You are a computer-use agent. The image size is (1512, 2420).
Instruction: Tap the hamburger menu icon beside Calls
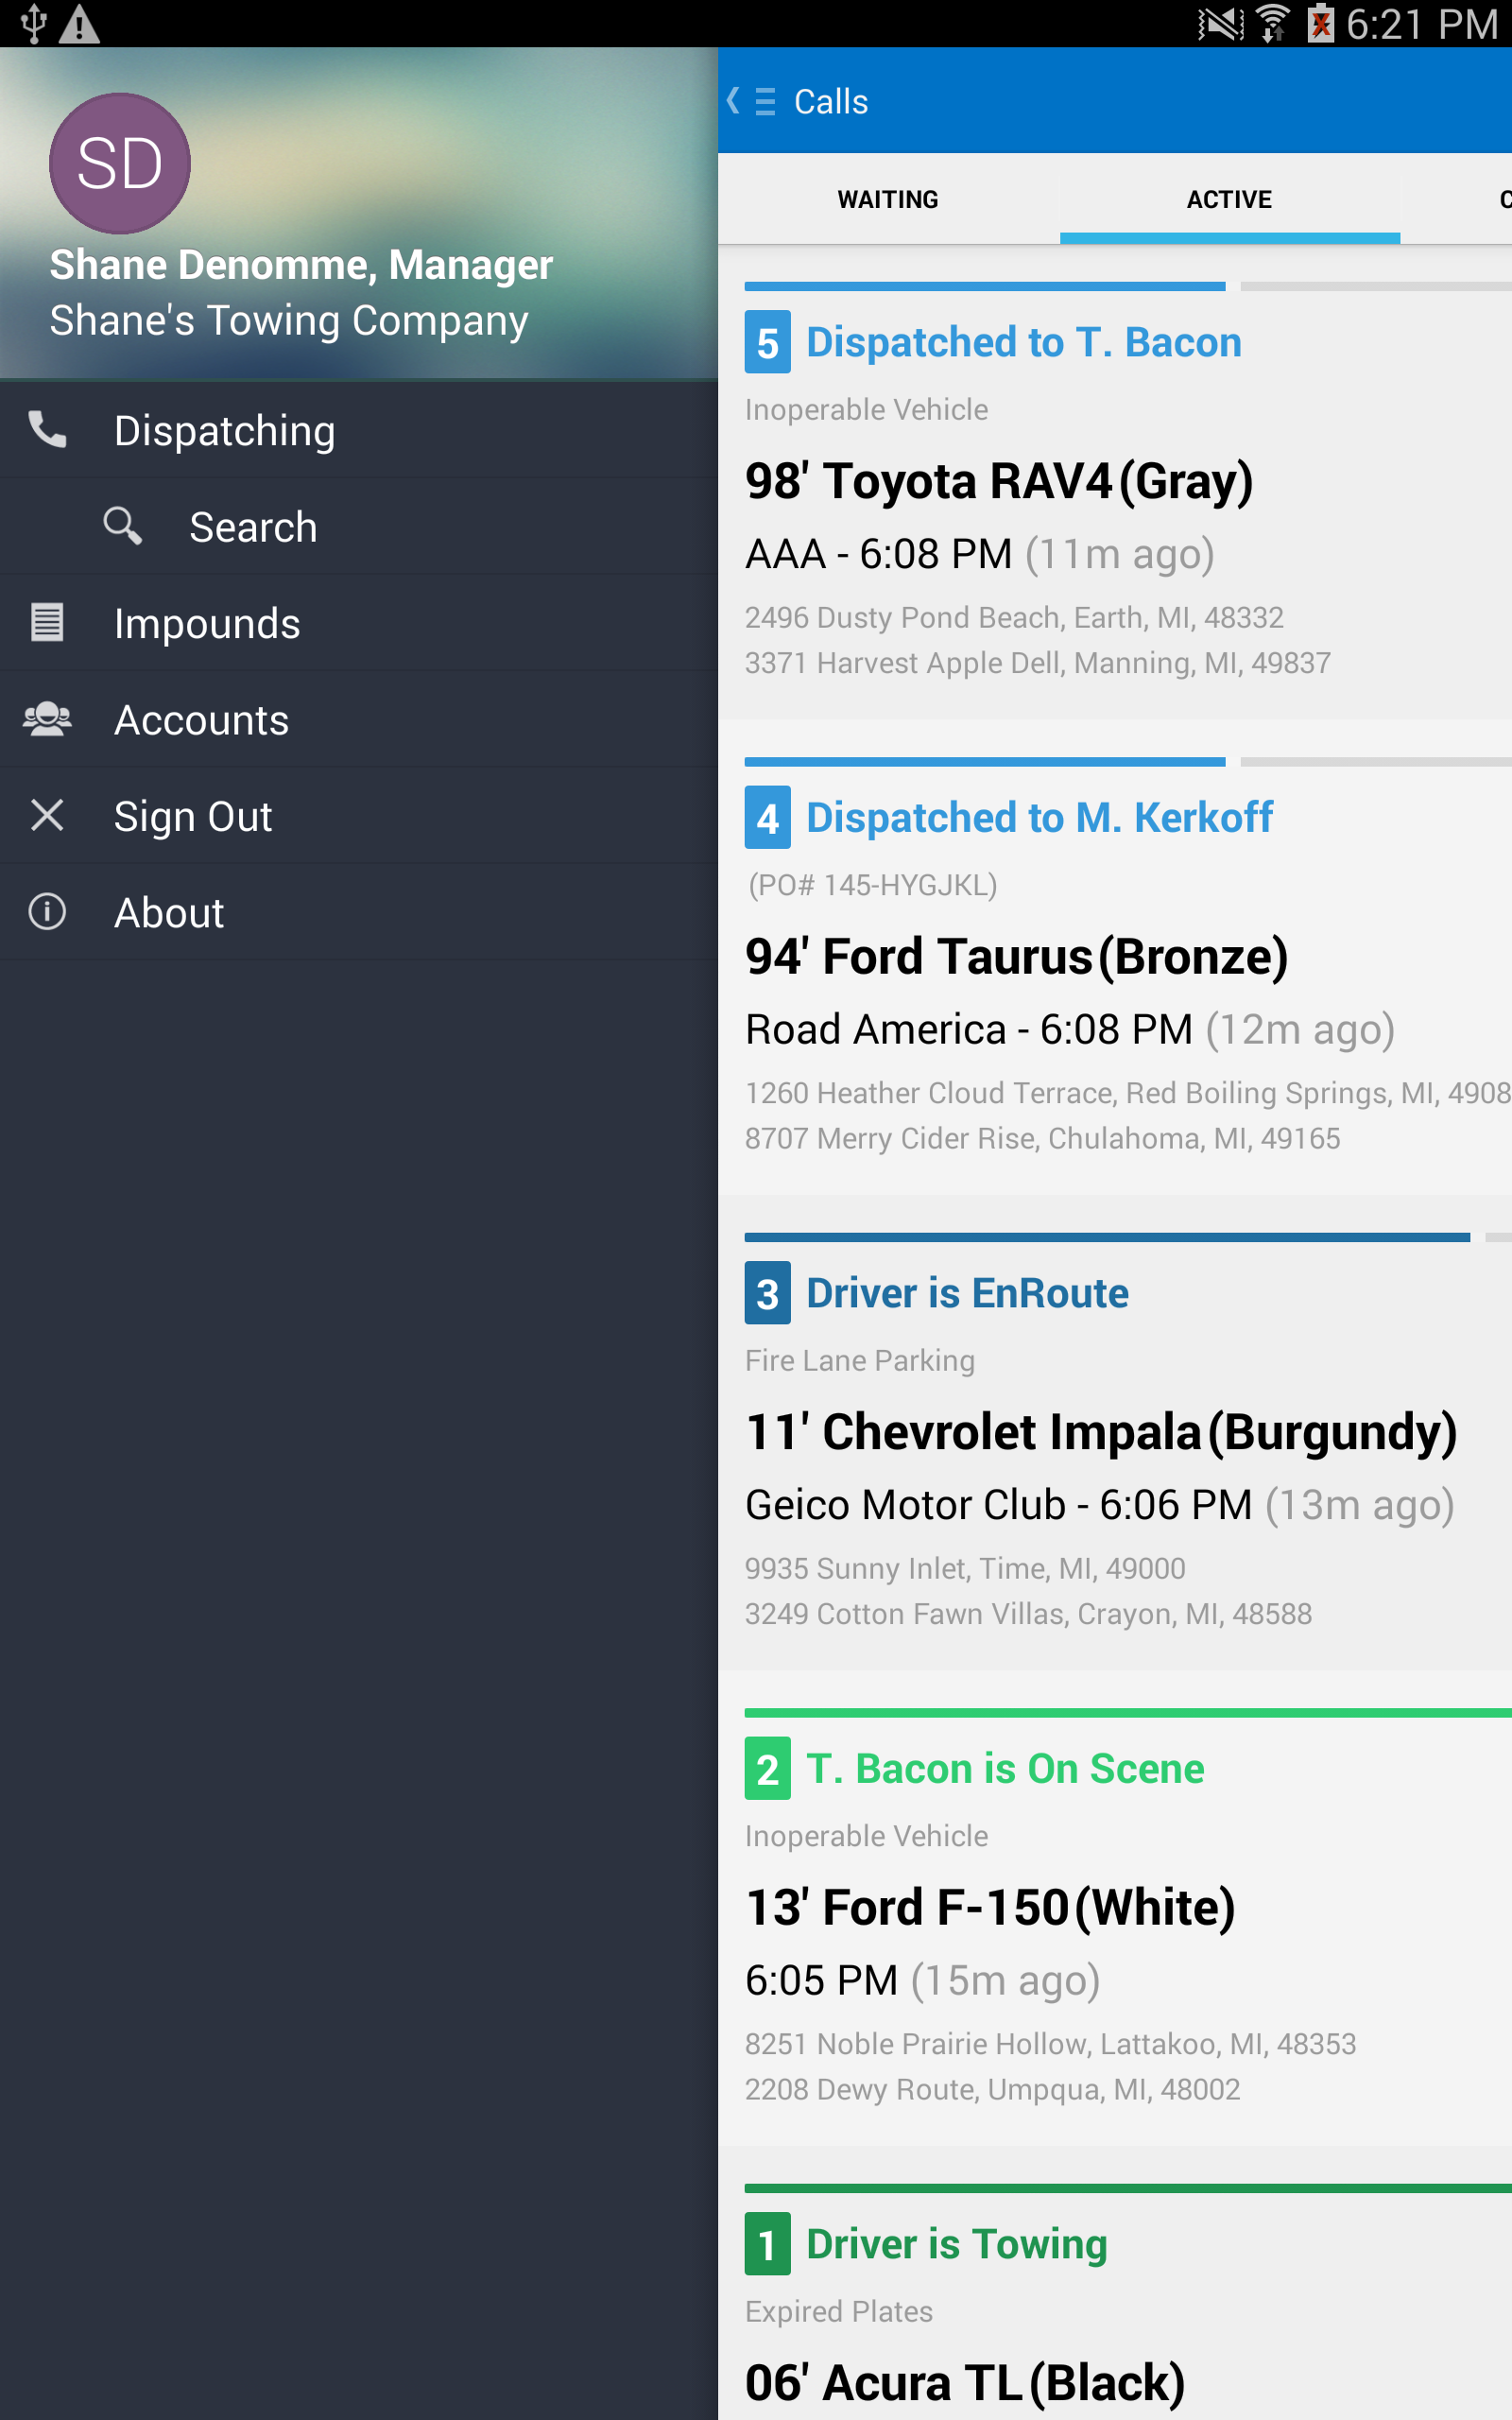click(x=765, y=102)
